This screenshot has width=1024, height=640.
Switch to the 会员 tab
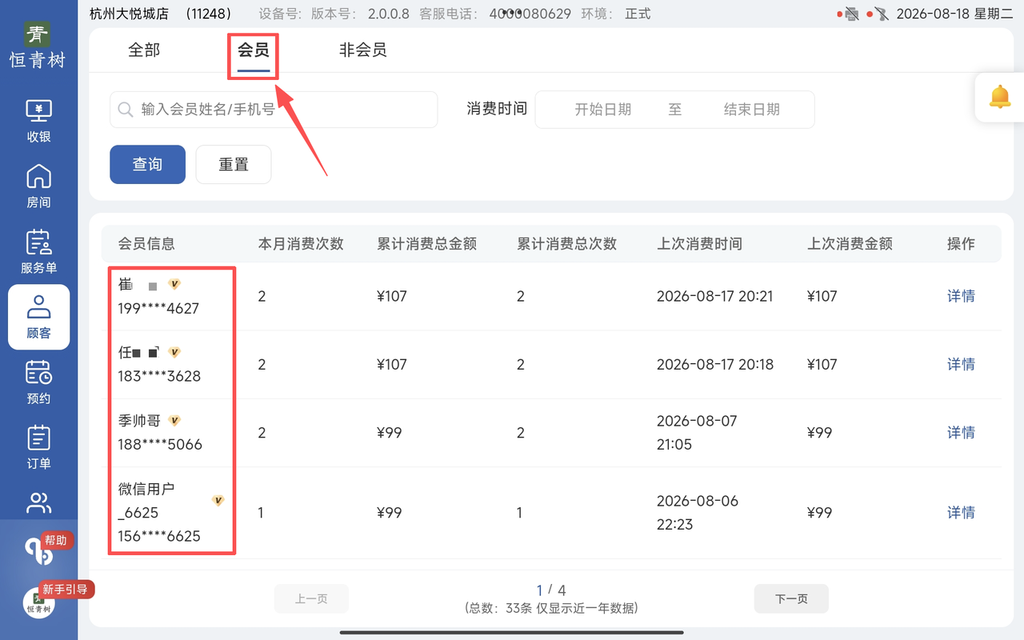(253, 50)
